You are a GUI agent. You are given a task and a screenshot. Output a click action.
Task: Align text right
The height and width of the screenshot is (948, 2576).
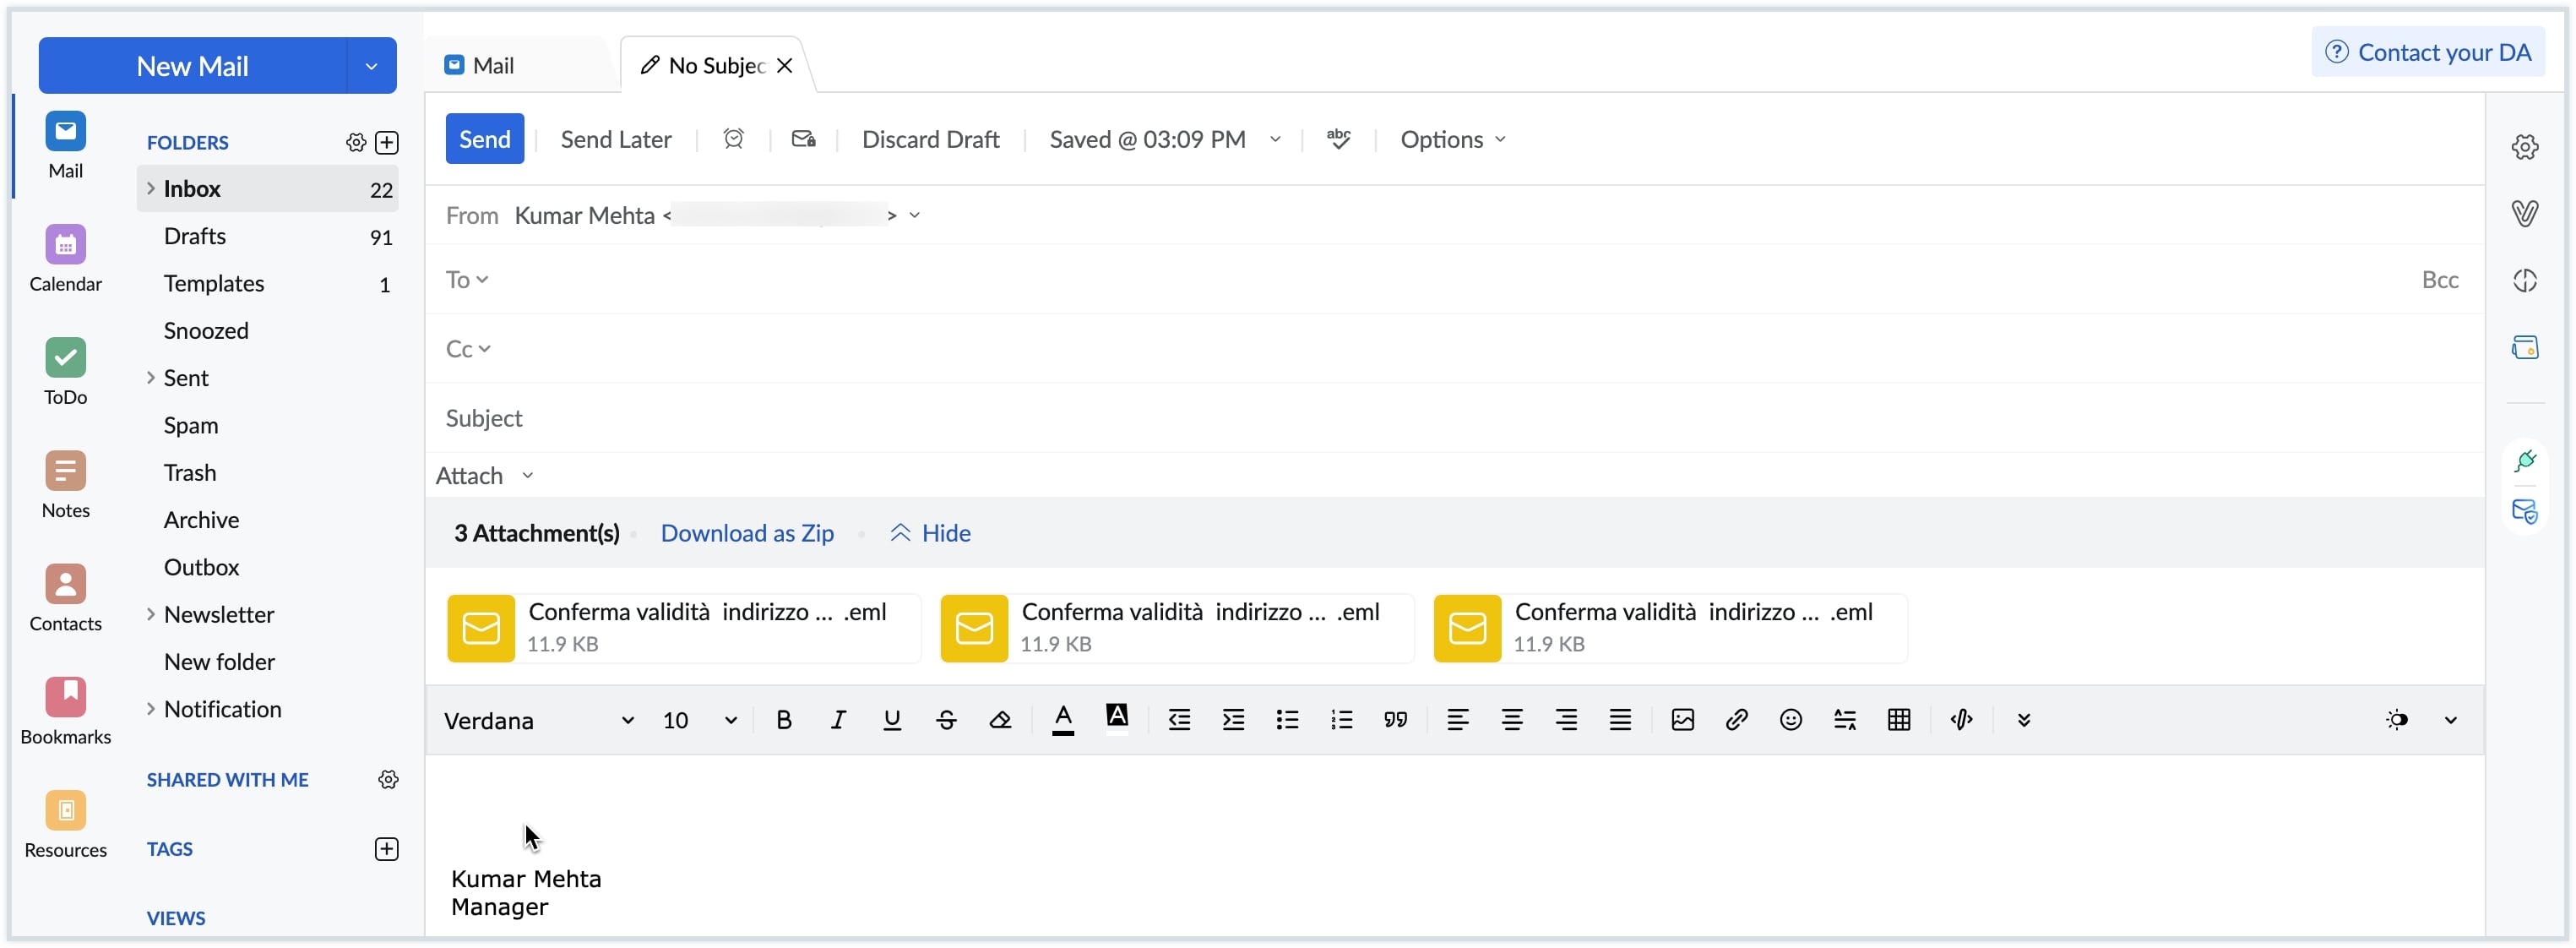1566,720
